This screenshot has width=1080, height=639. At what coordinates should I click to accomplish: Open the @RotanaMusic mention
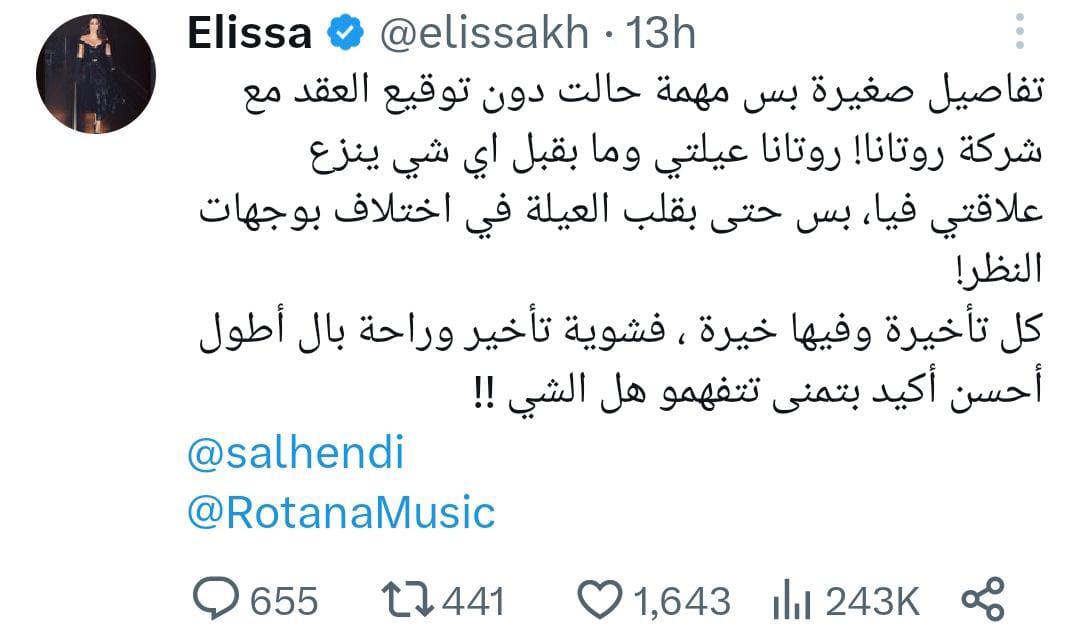tap(341, 512)
